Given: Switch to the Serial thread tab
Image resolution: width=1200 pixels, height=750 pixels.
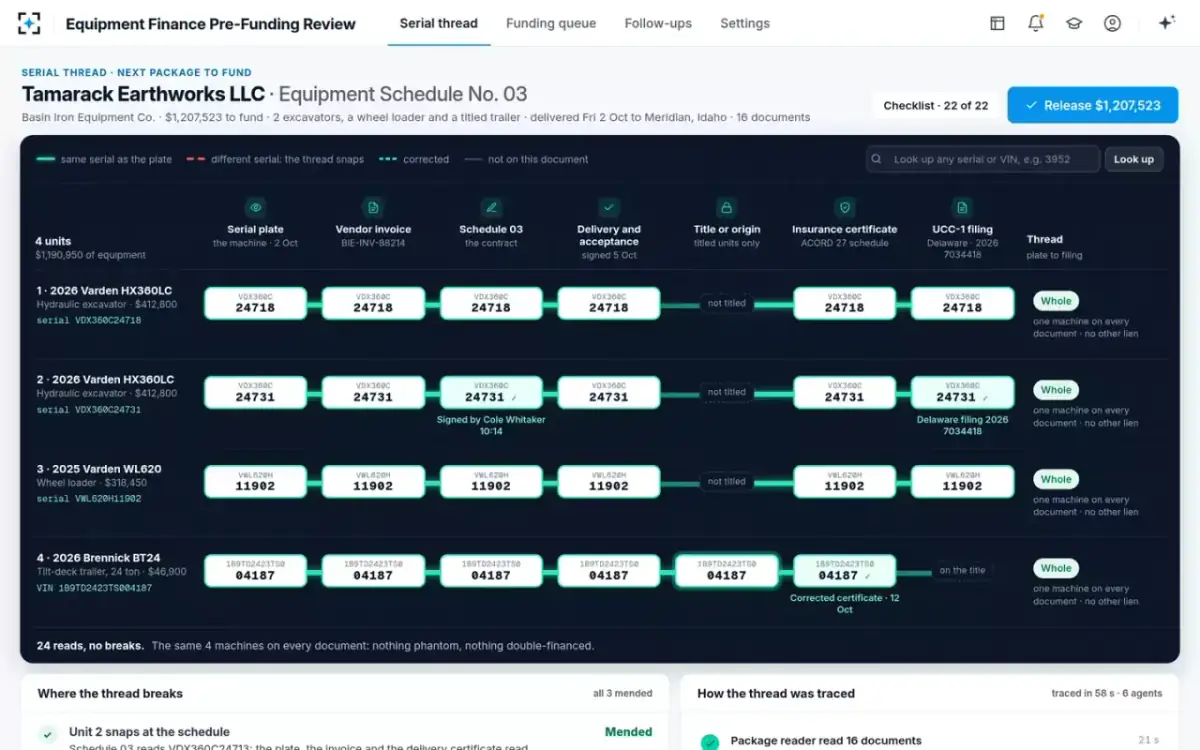Looking at the screenshot, I should pos(439,23).
